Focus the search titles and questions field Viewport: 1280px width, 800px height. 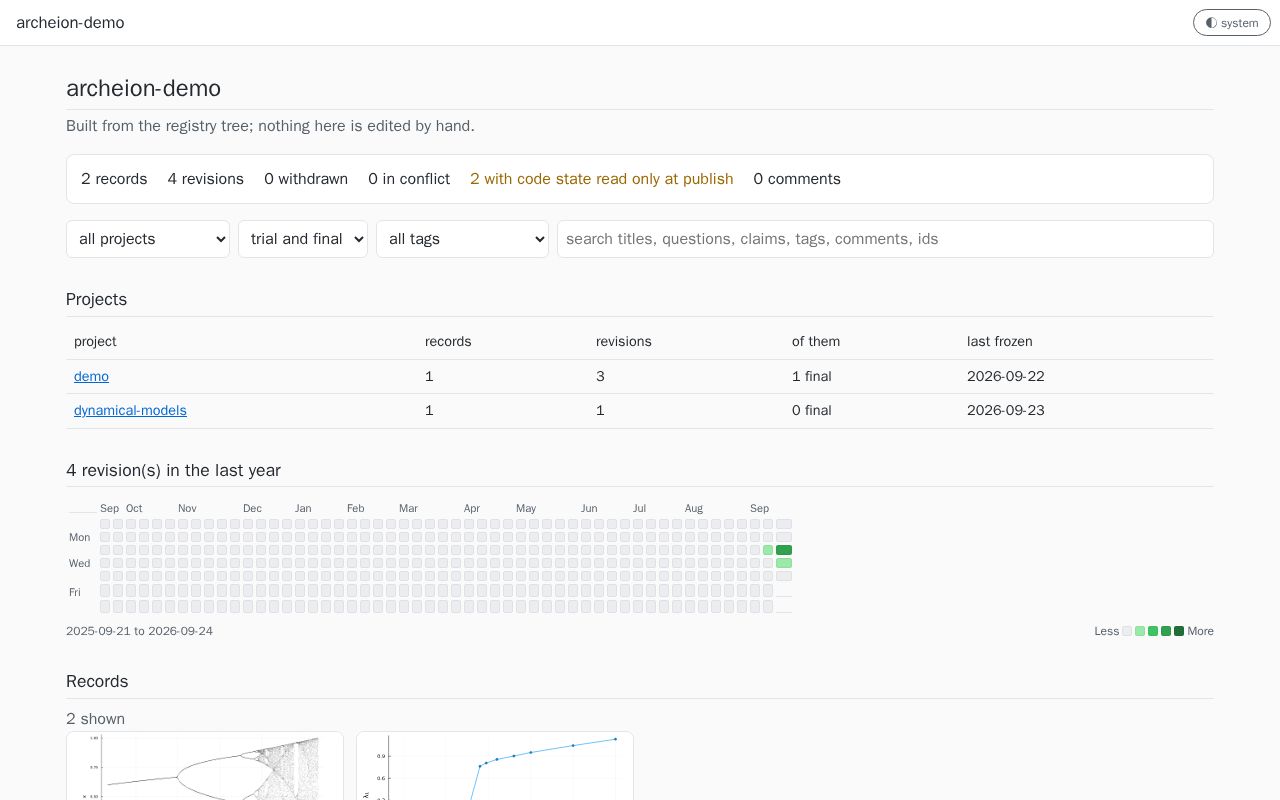[x=885, y=239]
